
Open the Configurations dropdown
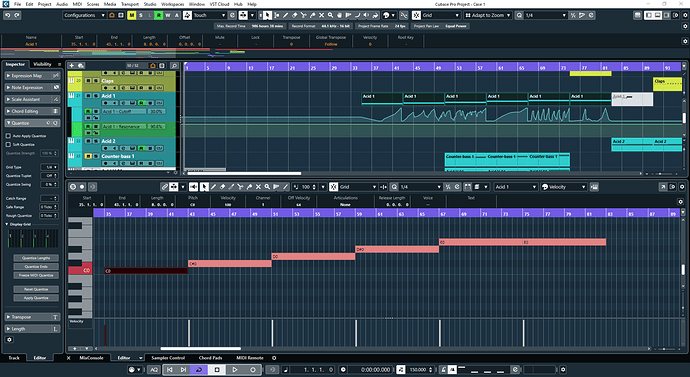(84, 15)
